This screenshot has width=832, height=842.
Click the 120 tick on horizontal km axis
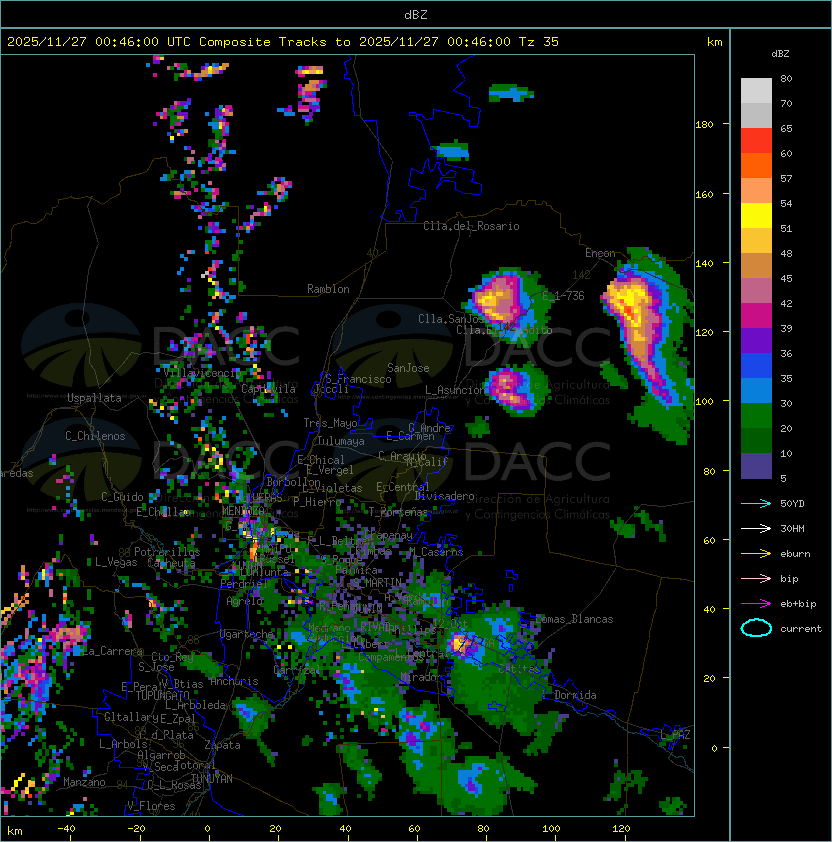621,829
